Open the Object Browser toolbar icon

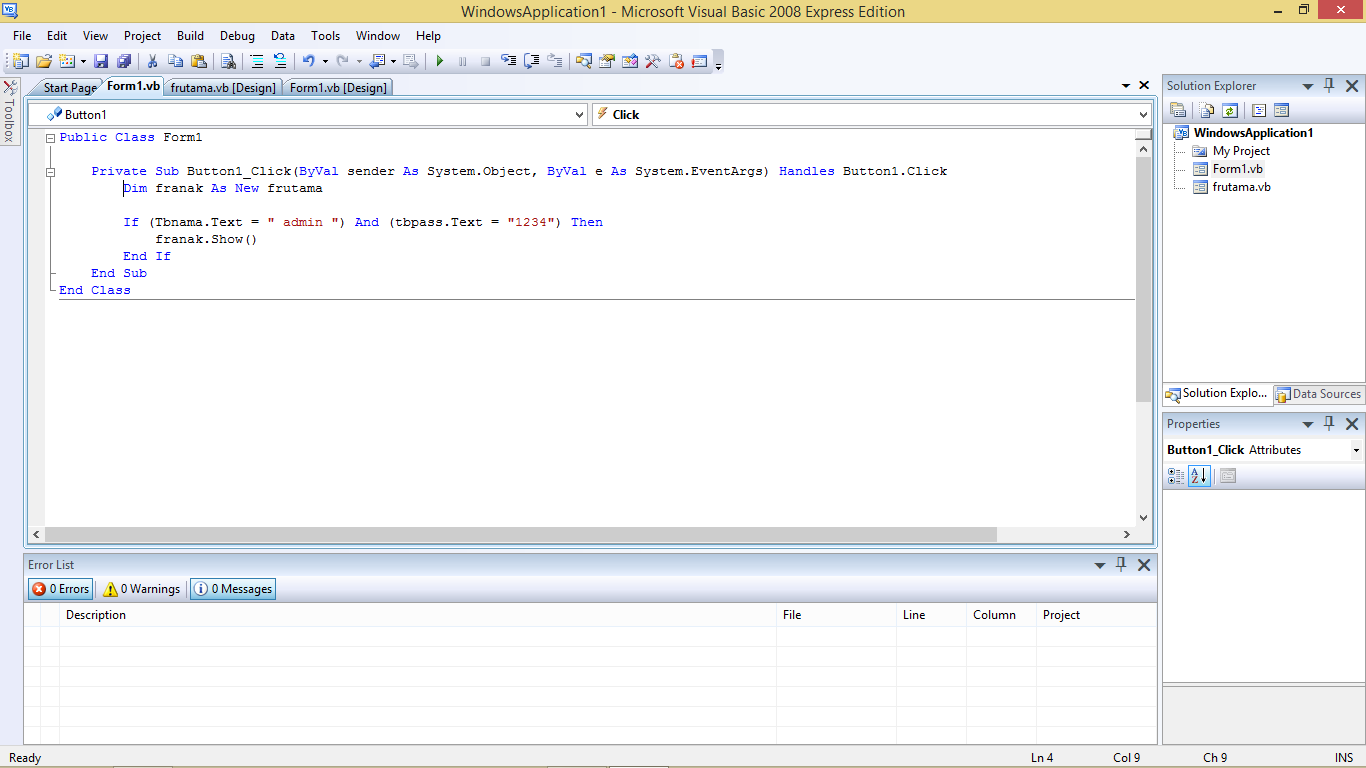click(630, 61)
